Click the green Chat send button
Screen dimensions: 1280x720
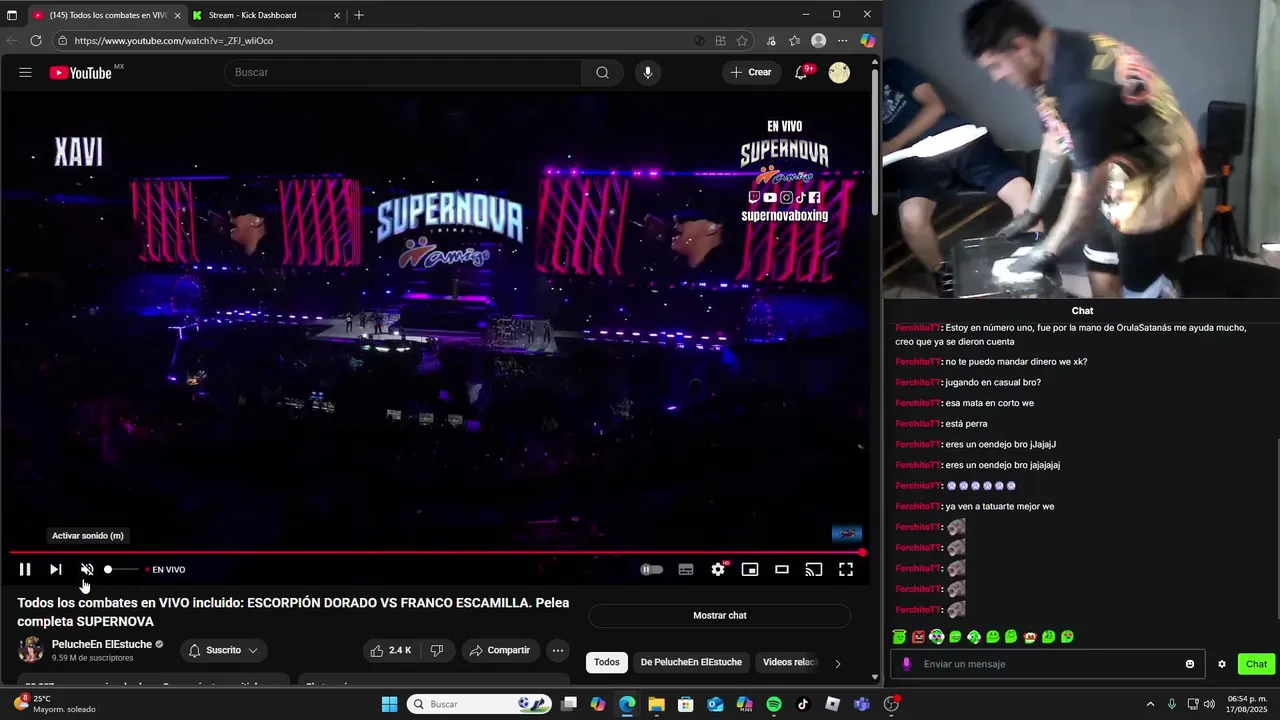1256,664
